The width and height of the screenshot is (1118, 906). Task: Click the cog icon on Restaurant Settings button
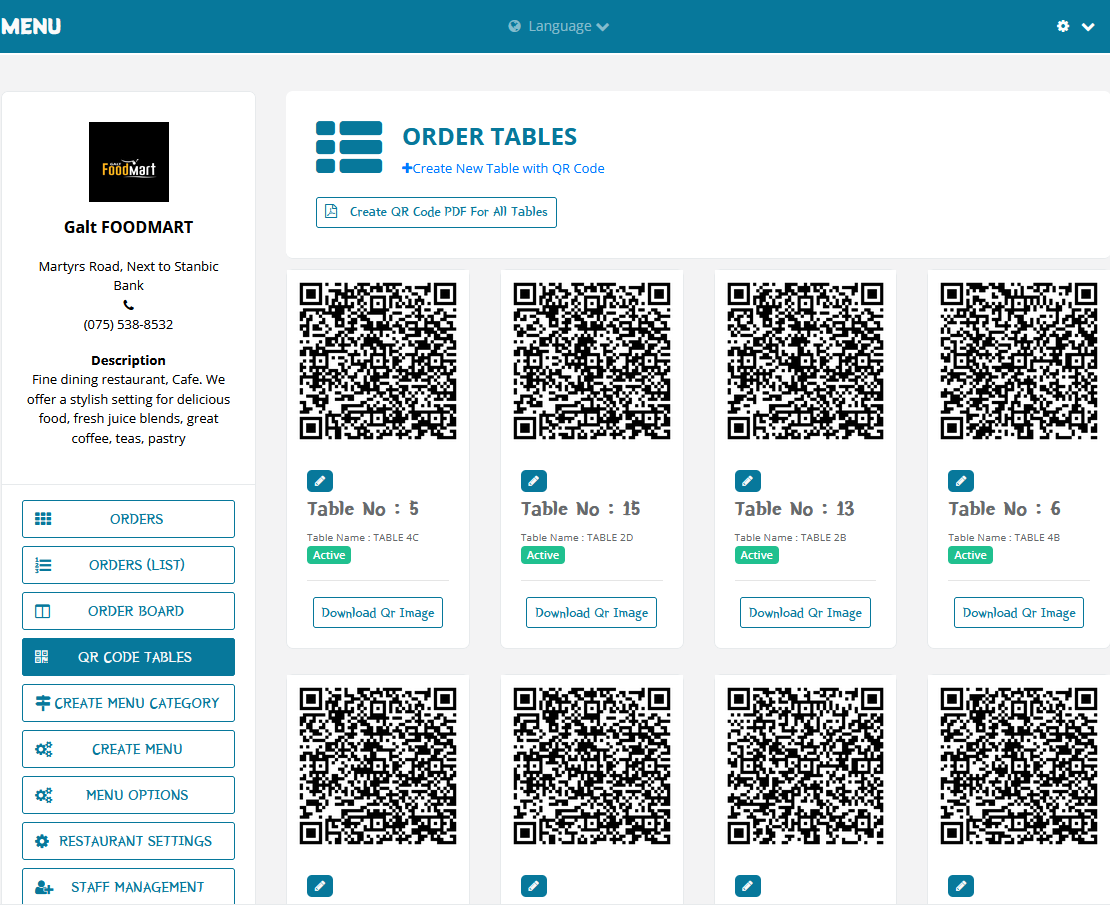coord(42,841)
